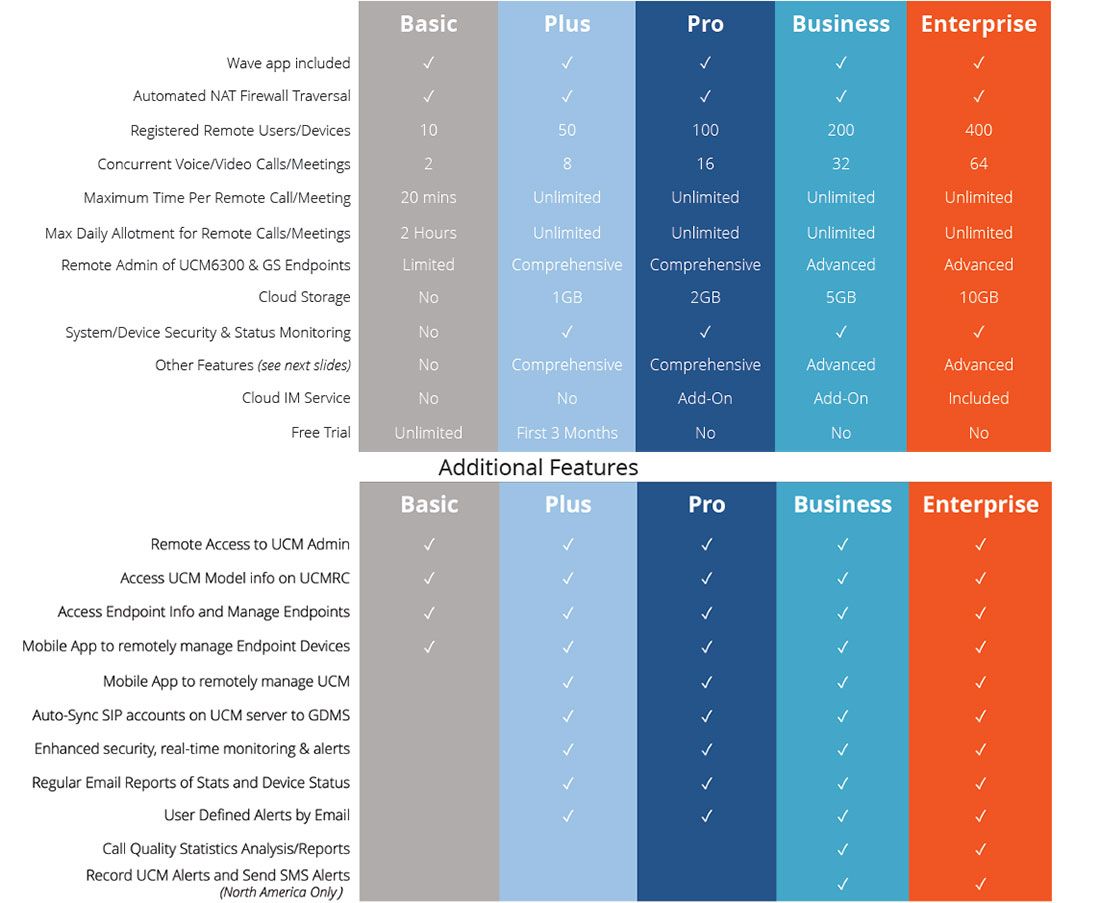The image size is (1100, 903).
Task: Click the "First 3 Months" free trial cell
Action: (567, 433)
